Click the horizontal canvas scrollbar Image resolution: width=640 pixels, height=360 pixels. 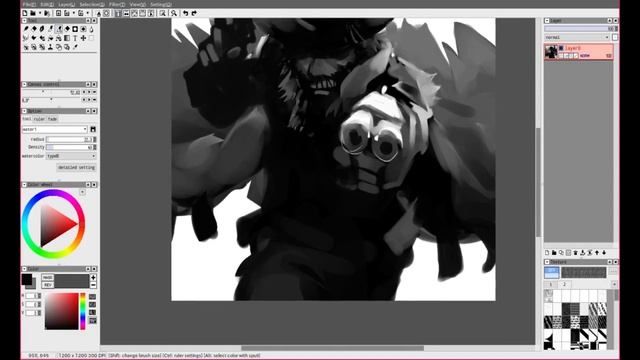tap(333, 348)
